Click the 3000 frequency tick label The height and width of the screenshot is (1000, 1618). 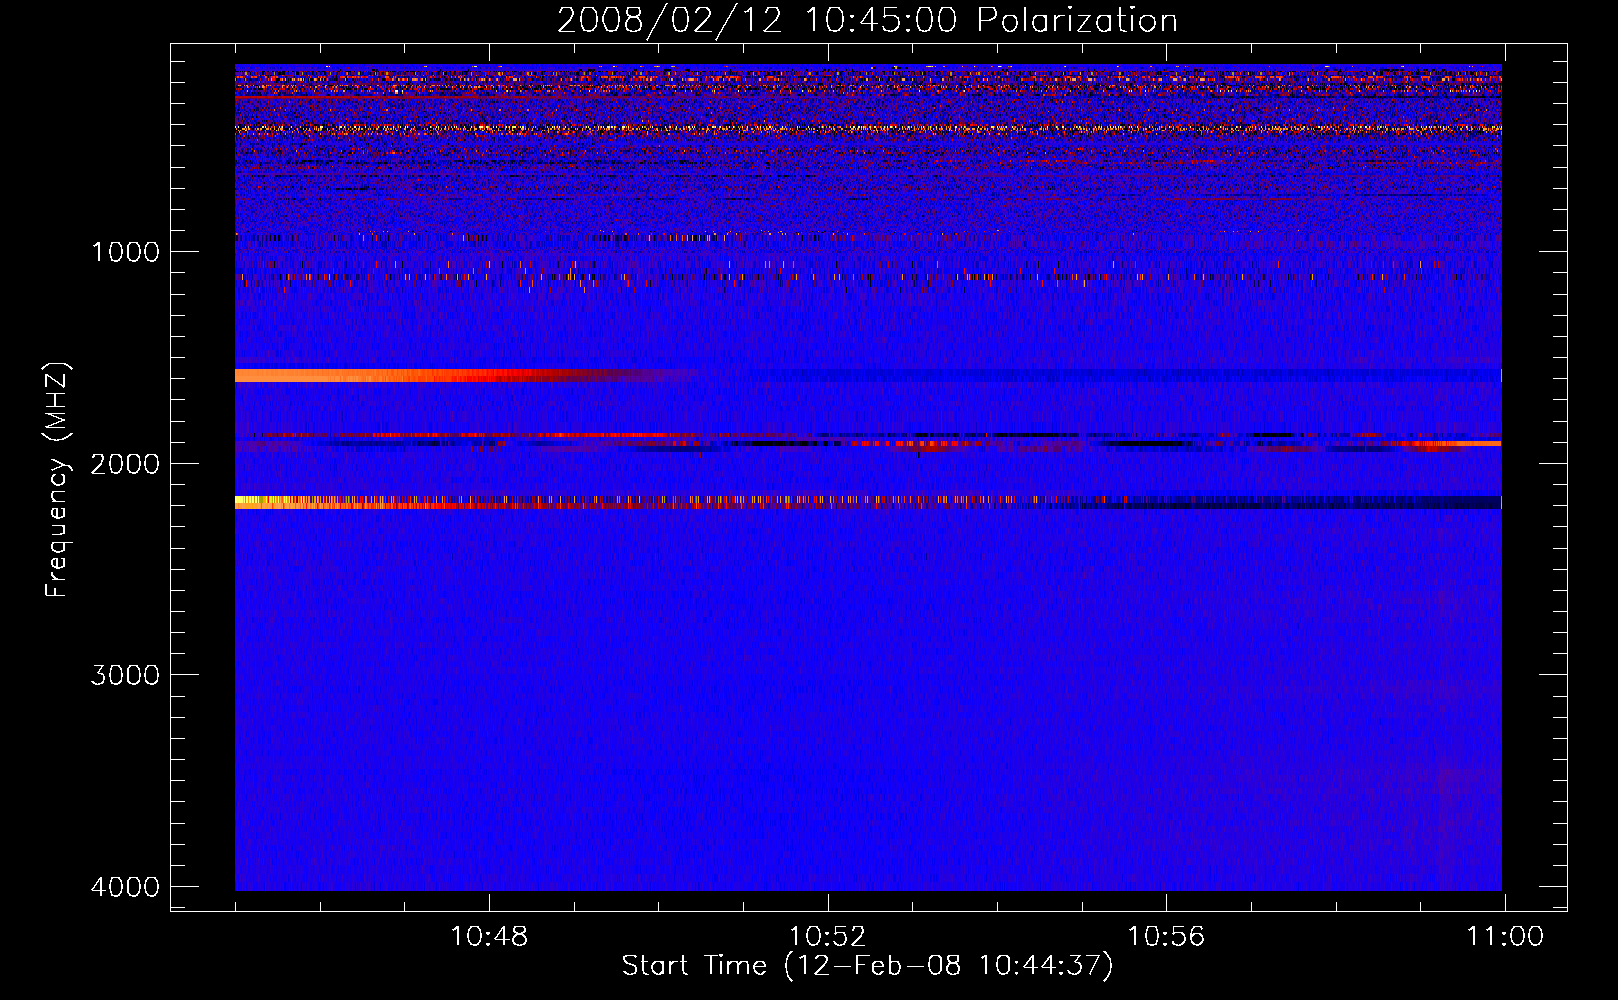pos(125,675)
